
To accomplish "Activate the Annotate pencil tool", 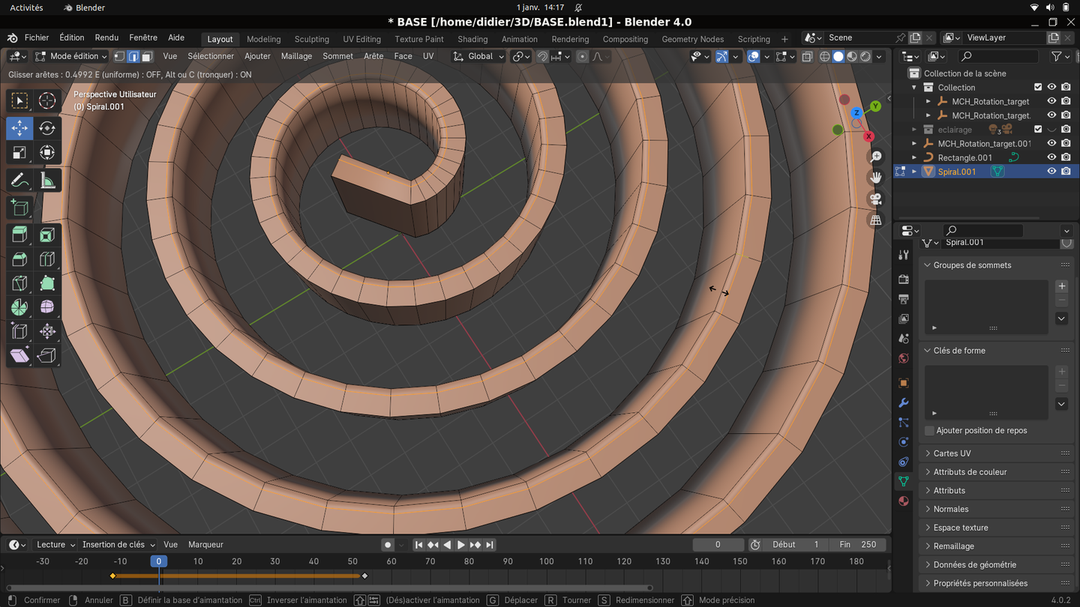I will (19, 181).
